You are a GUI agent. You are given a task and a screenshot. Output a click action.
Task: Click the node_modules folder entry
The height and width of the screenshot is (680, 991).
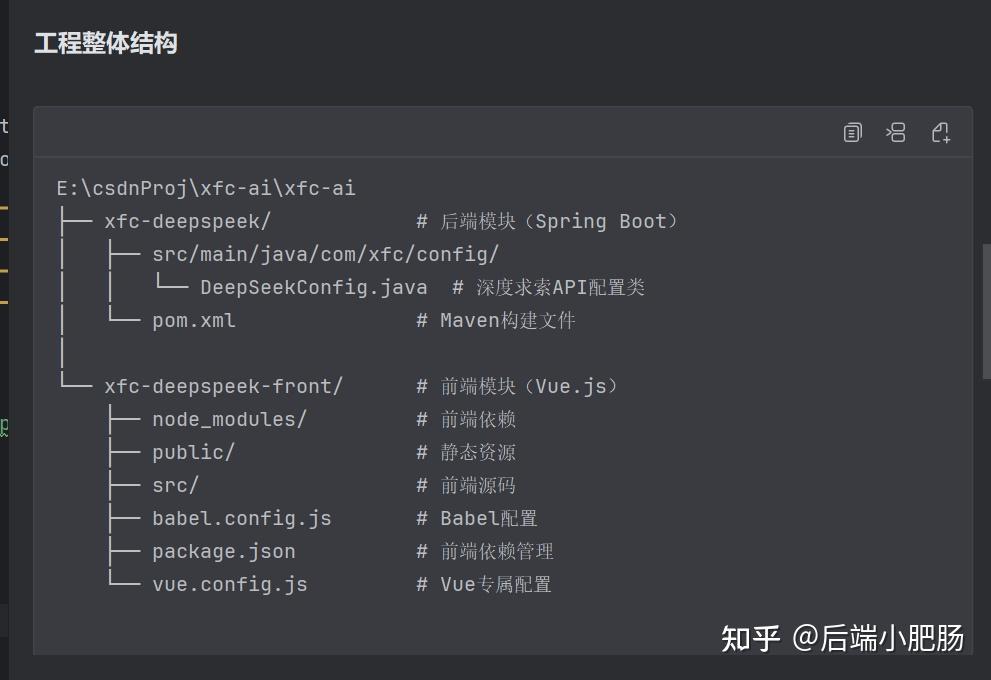tap(228, 419)
